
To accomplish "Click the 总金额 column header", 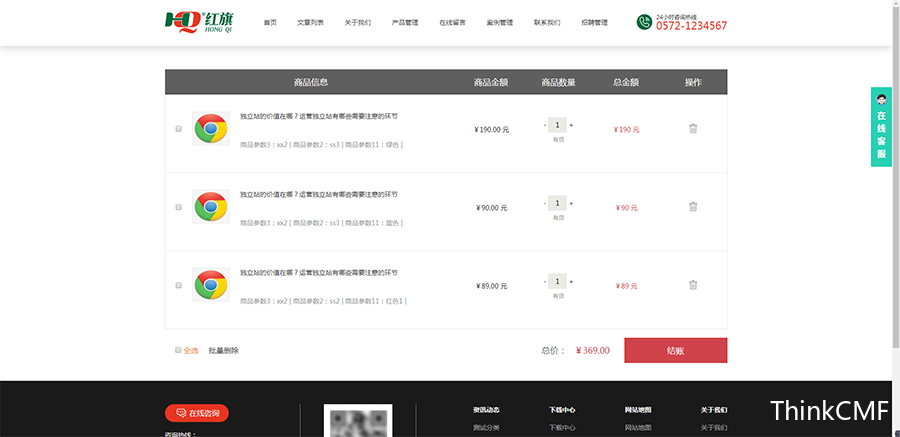I will pos(626,82).
